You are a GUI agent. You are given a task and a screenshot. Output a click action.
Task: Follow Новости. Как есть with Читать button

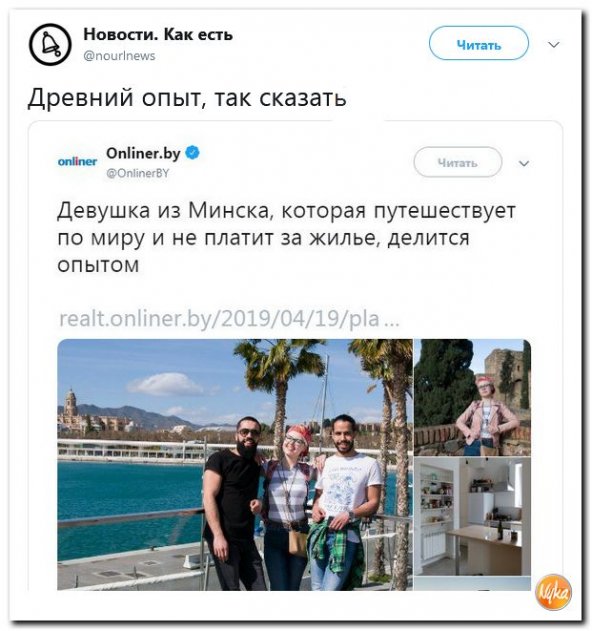479,43
